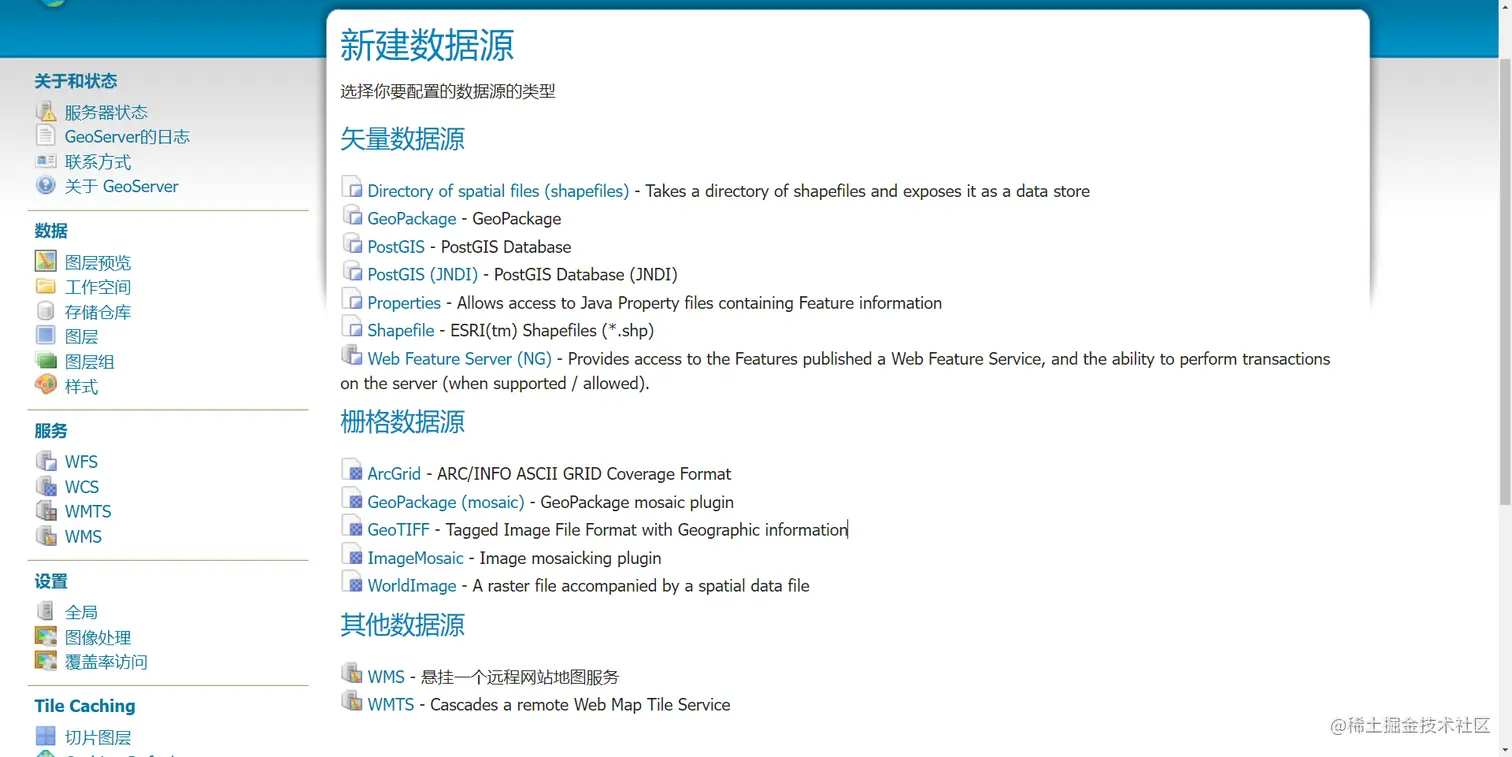Click the 图层预览 map icon

point(46,261)
